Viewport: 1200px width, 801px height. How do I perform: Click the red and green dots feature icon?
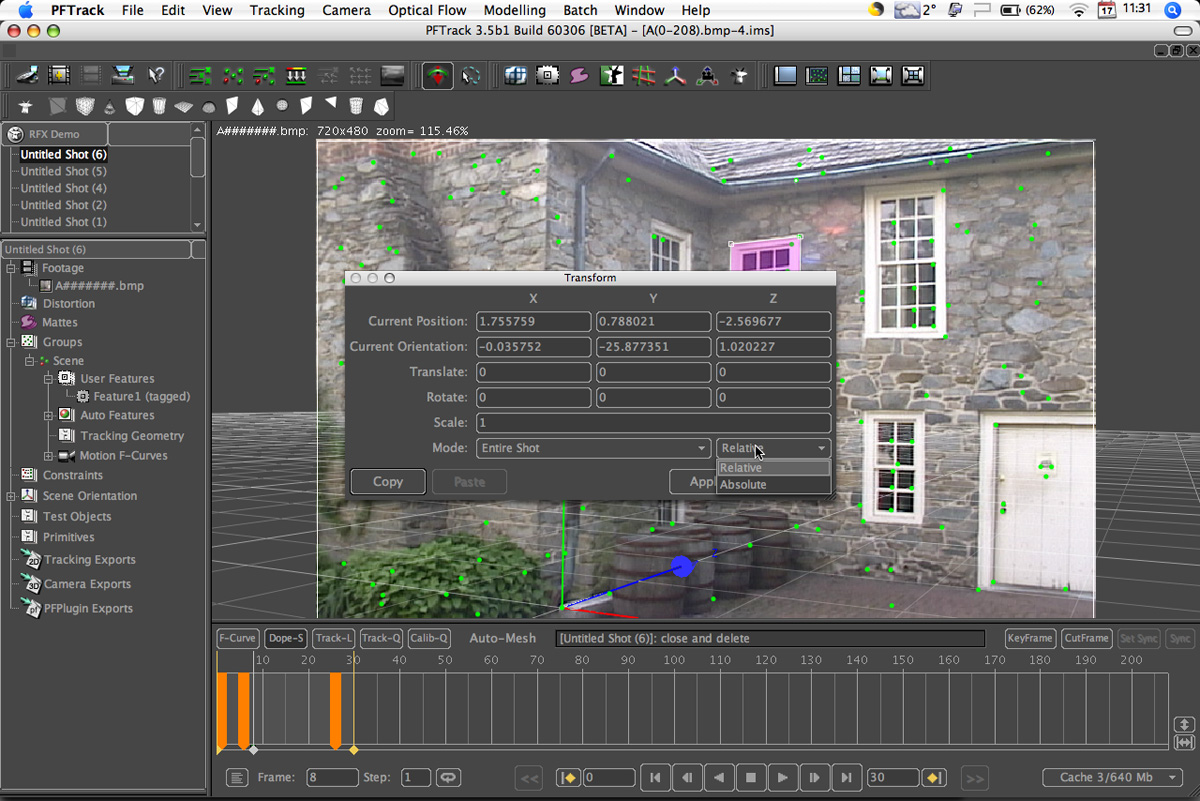coord(233,75)
